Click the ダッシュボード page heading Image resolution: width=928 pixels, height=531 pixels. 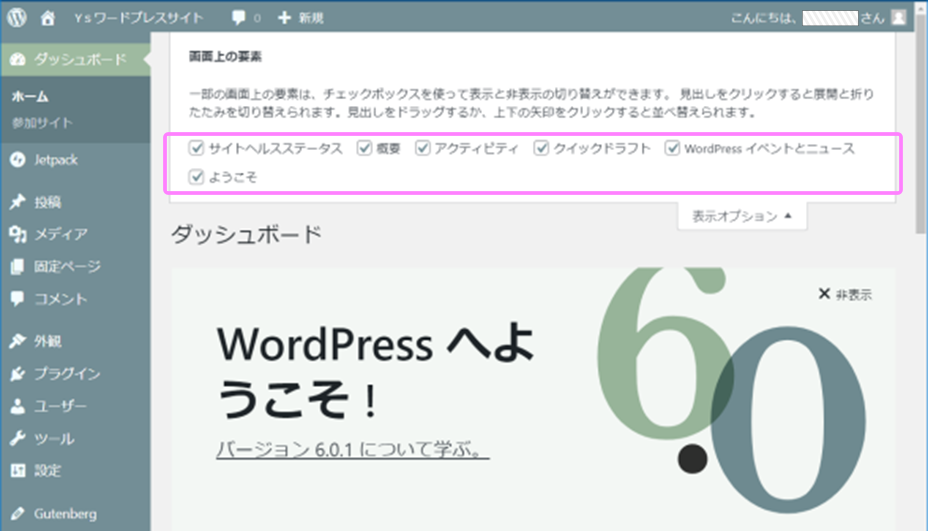coord(246,235)
